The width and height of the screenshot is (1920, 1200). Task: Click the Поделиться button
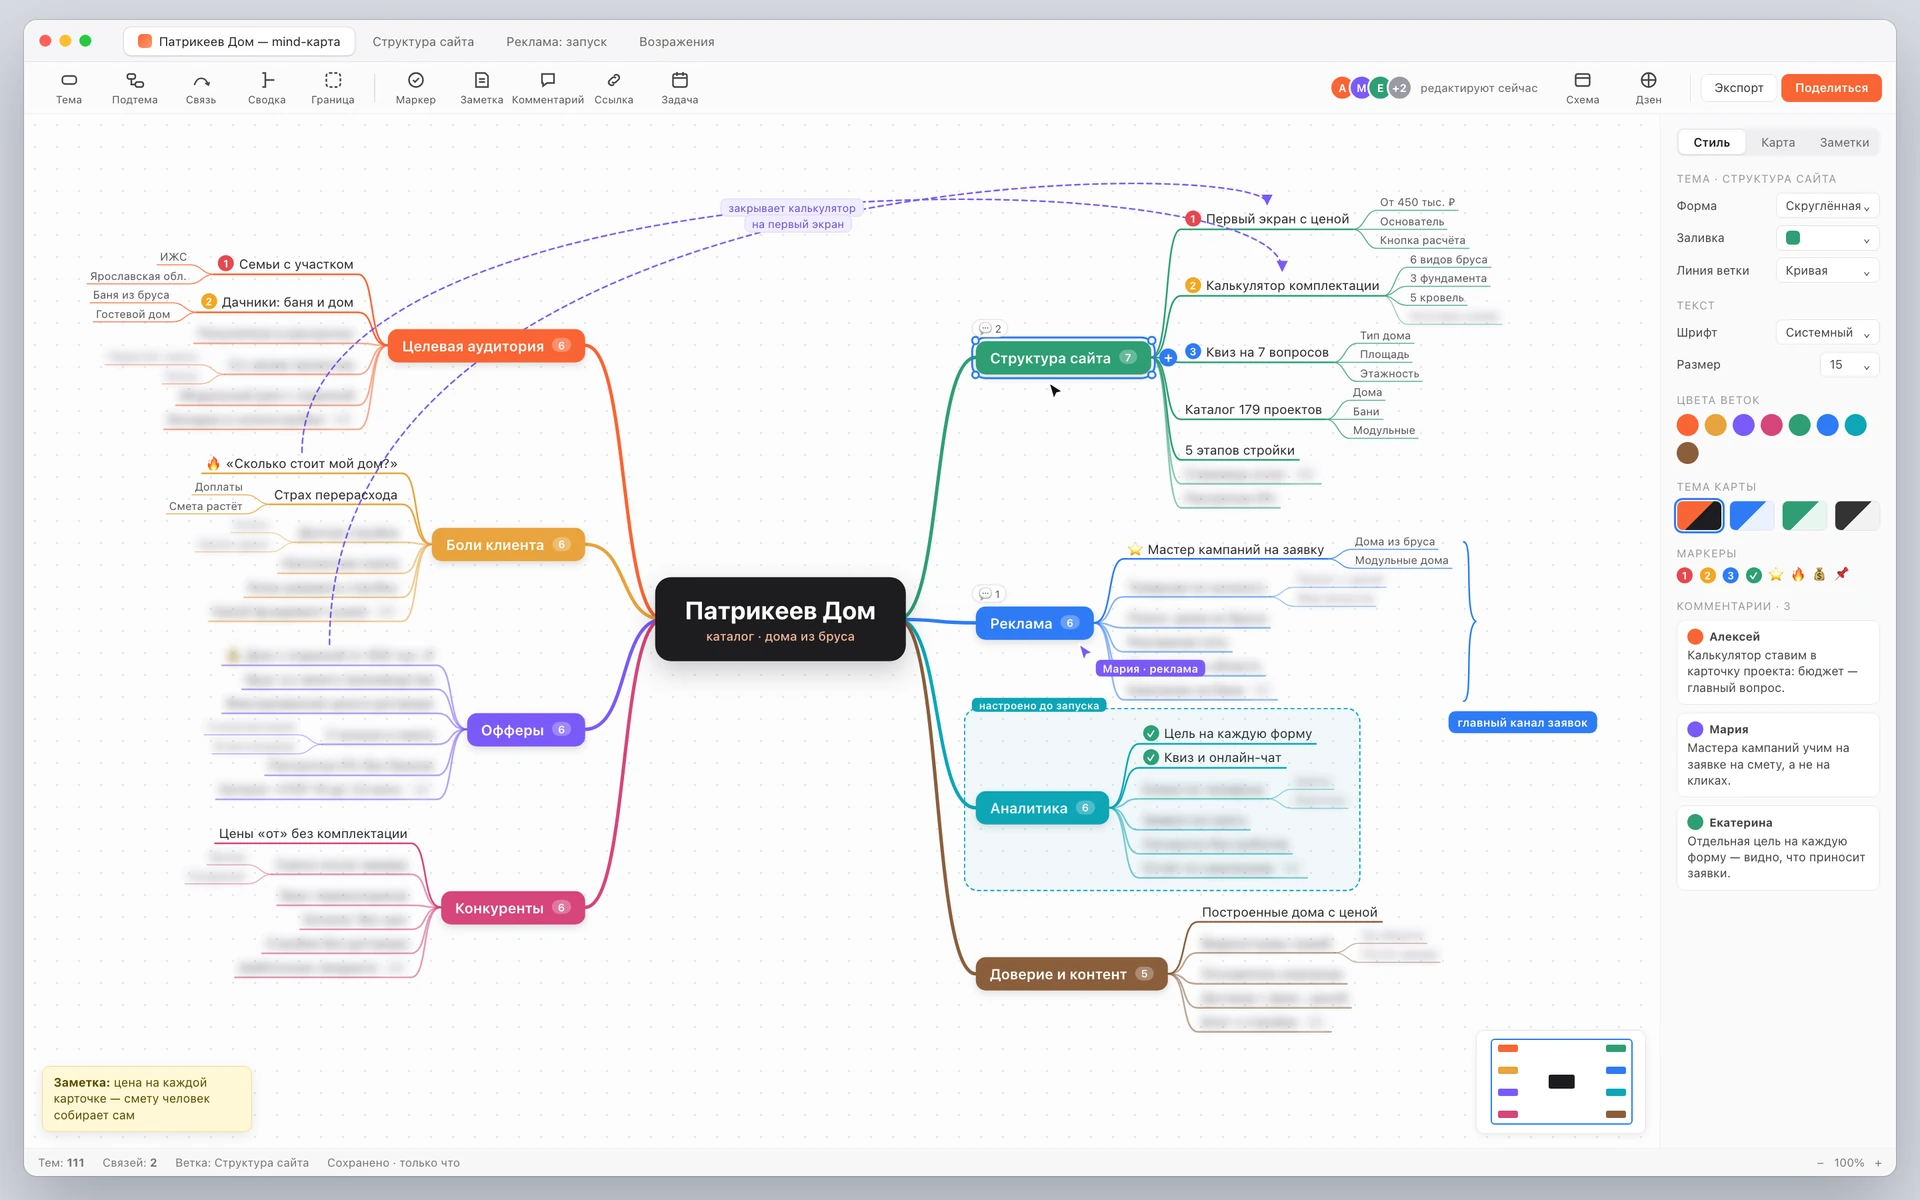tap(1831, 88)
